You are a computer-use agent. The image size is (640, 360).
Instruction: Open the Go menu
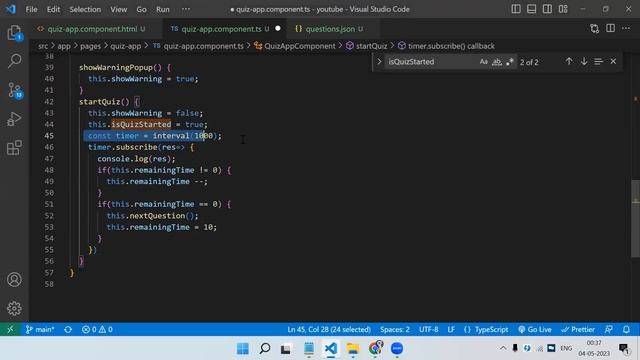click(141, 9)
